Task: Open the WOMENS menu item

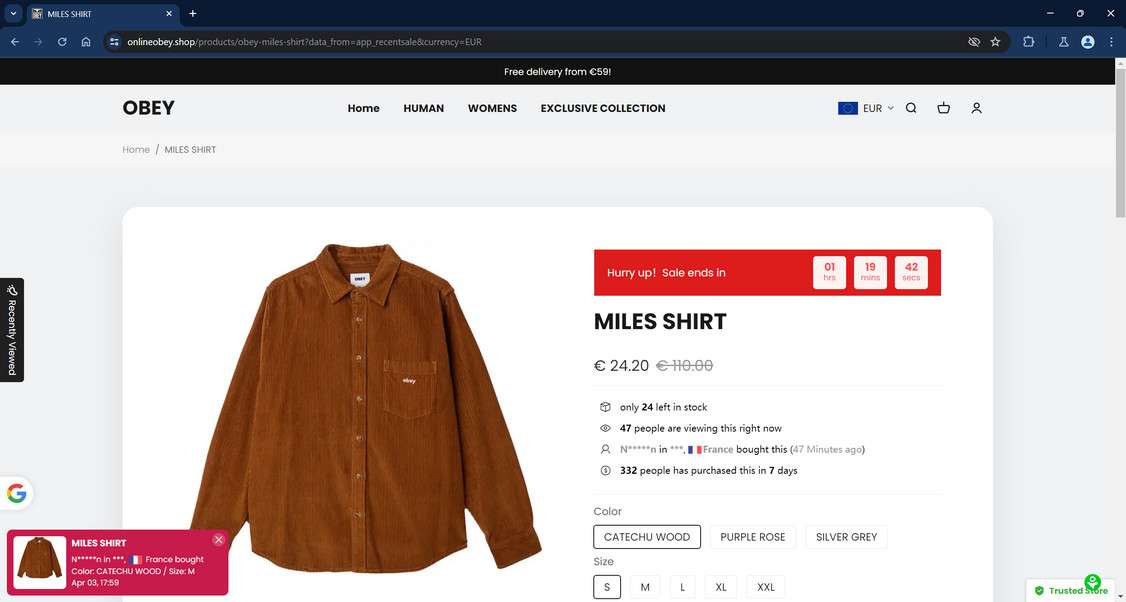Action: tap(493, 108)
